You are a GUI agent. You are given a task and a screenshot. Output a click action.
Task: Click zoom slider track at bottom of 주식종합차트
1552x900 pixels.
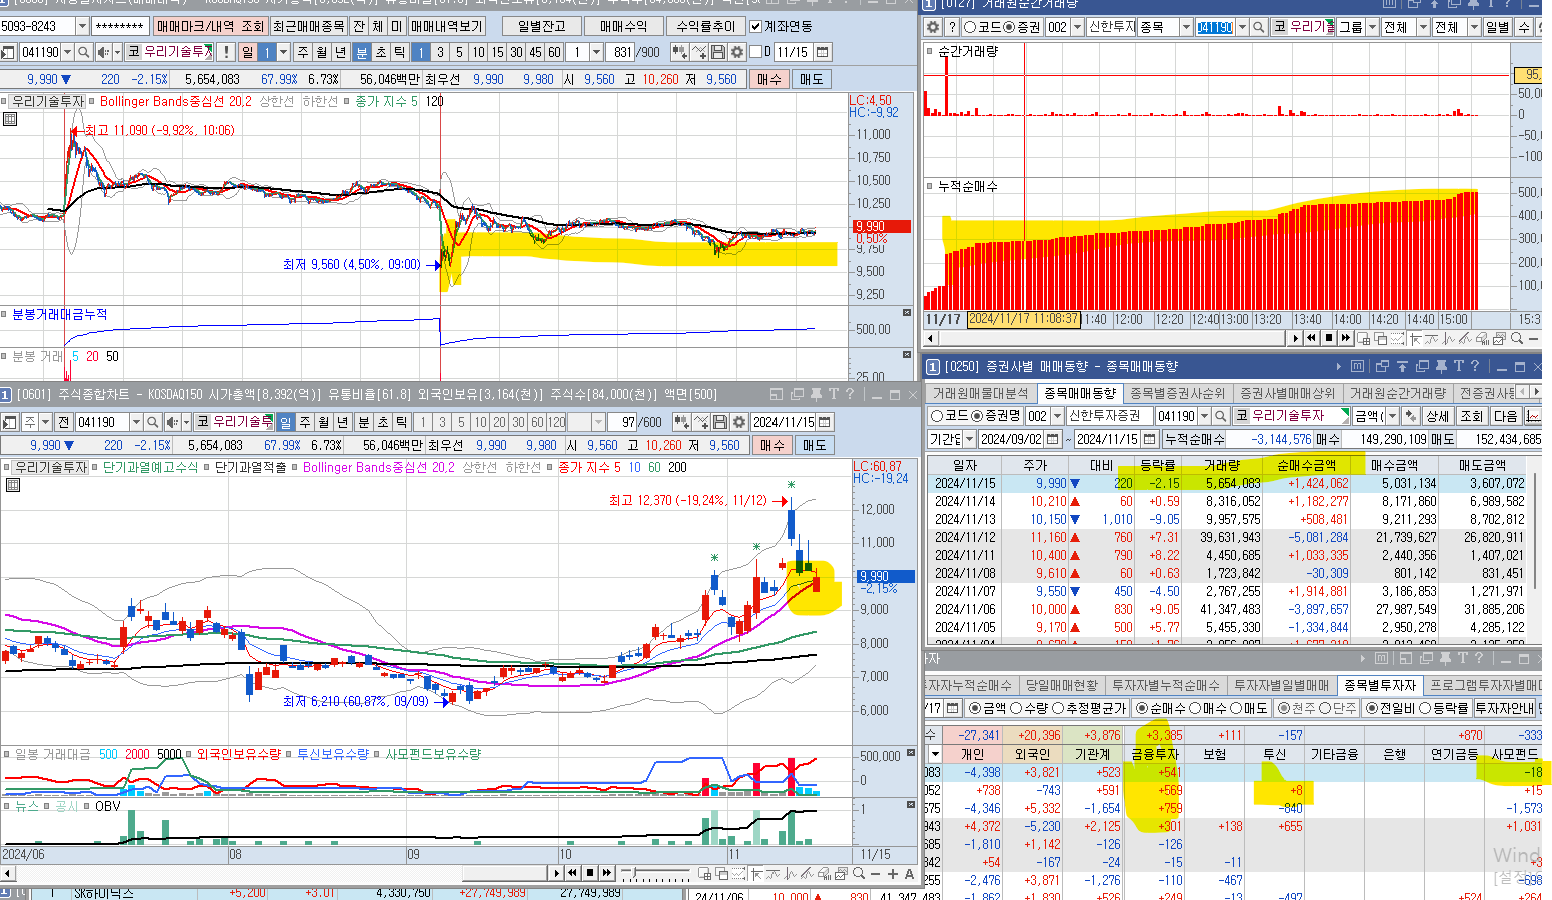655,870
